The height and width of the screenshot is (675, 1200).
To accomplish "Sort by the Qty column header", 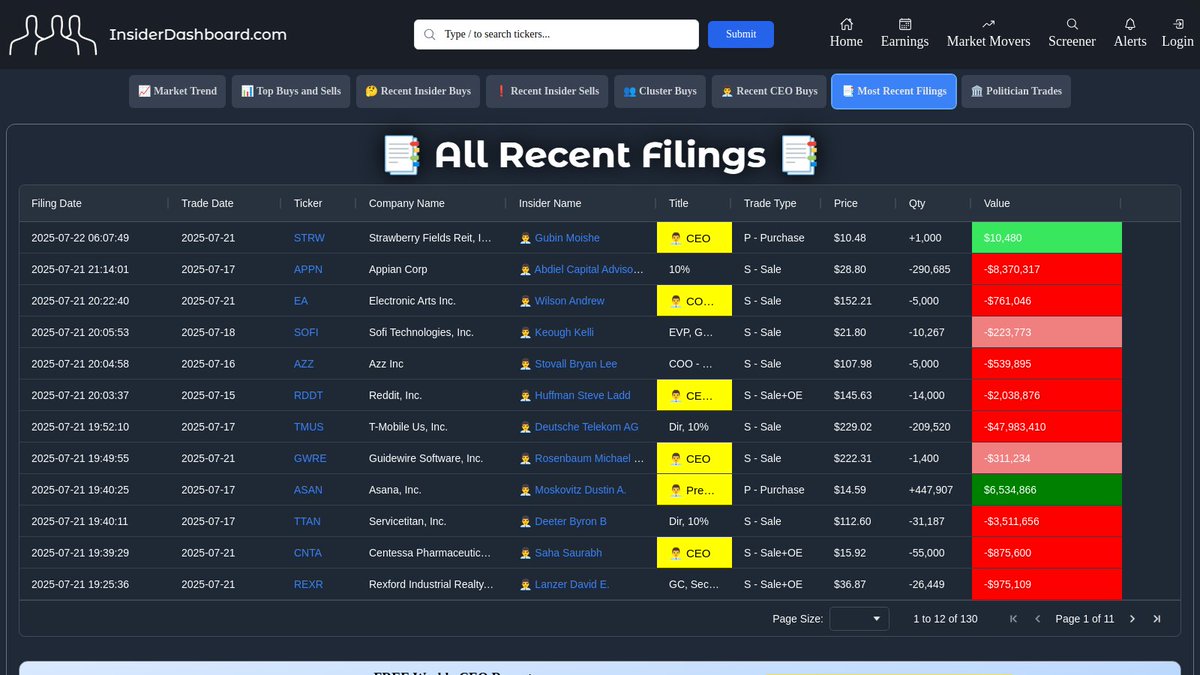I will click(x=917, y=203).
